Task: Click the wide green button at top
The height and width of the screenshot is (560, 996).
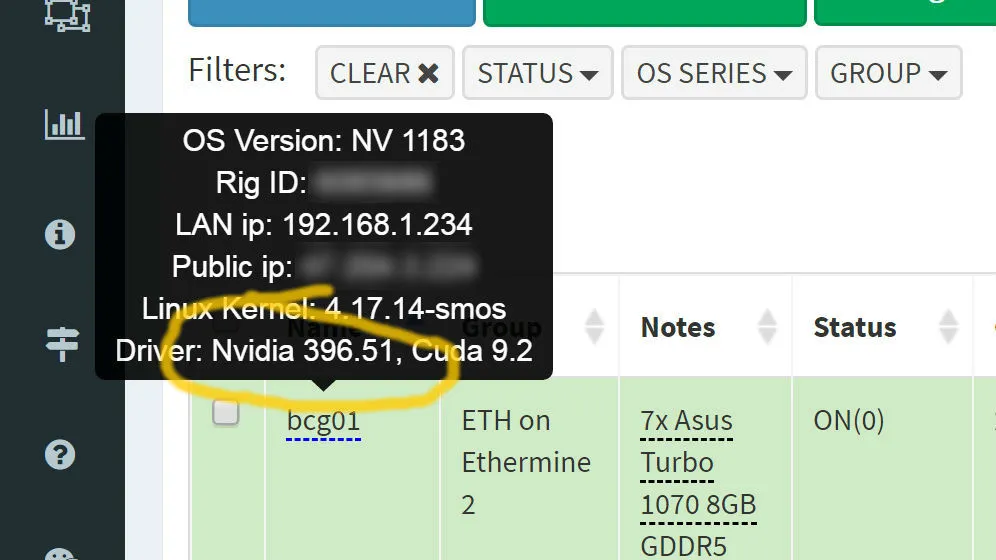Action: [645, 11]
